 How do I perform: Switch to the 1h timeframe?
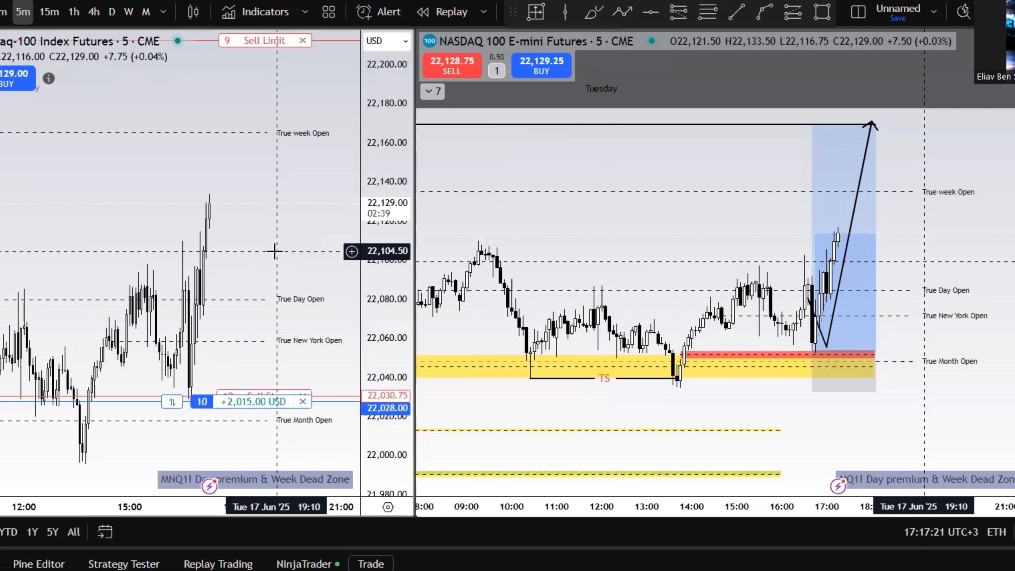click(x=74, y=12)
